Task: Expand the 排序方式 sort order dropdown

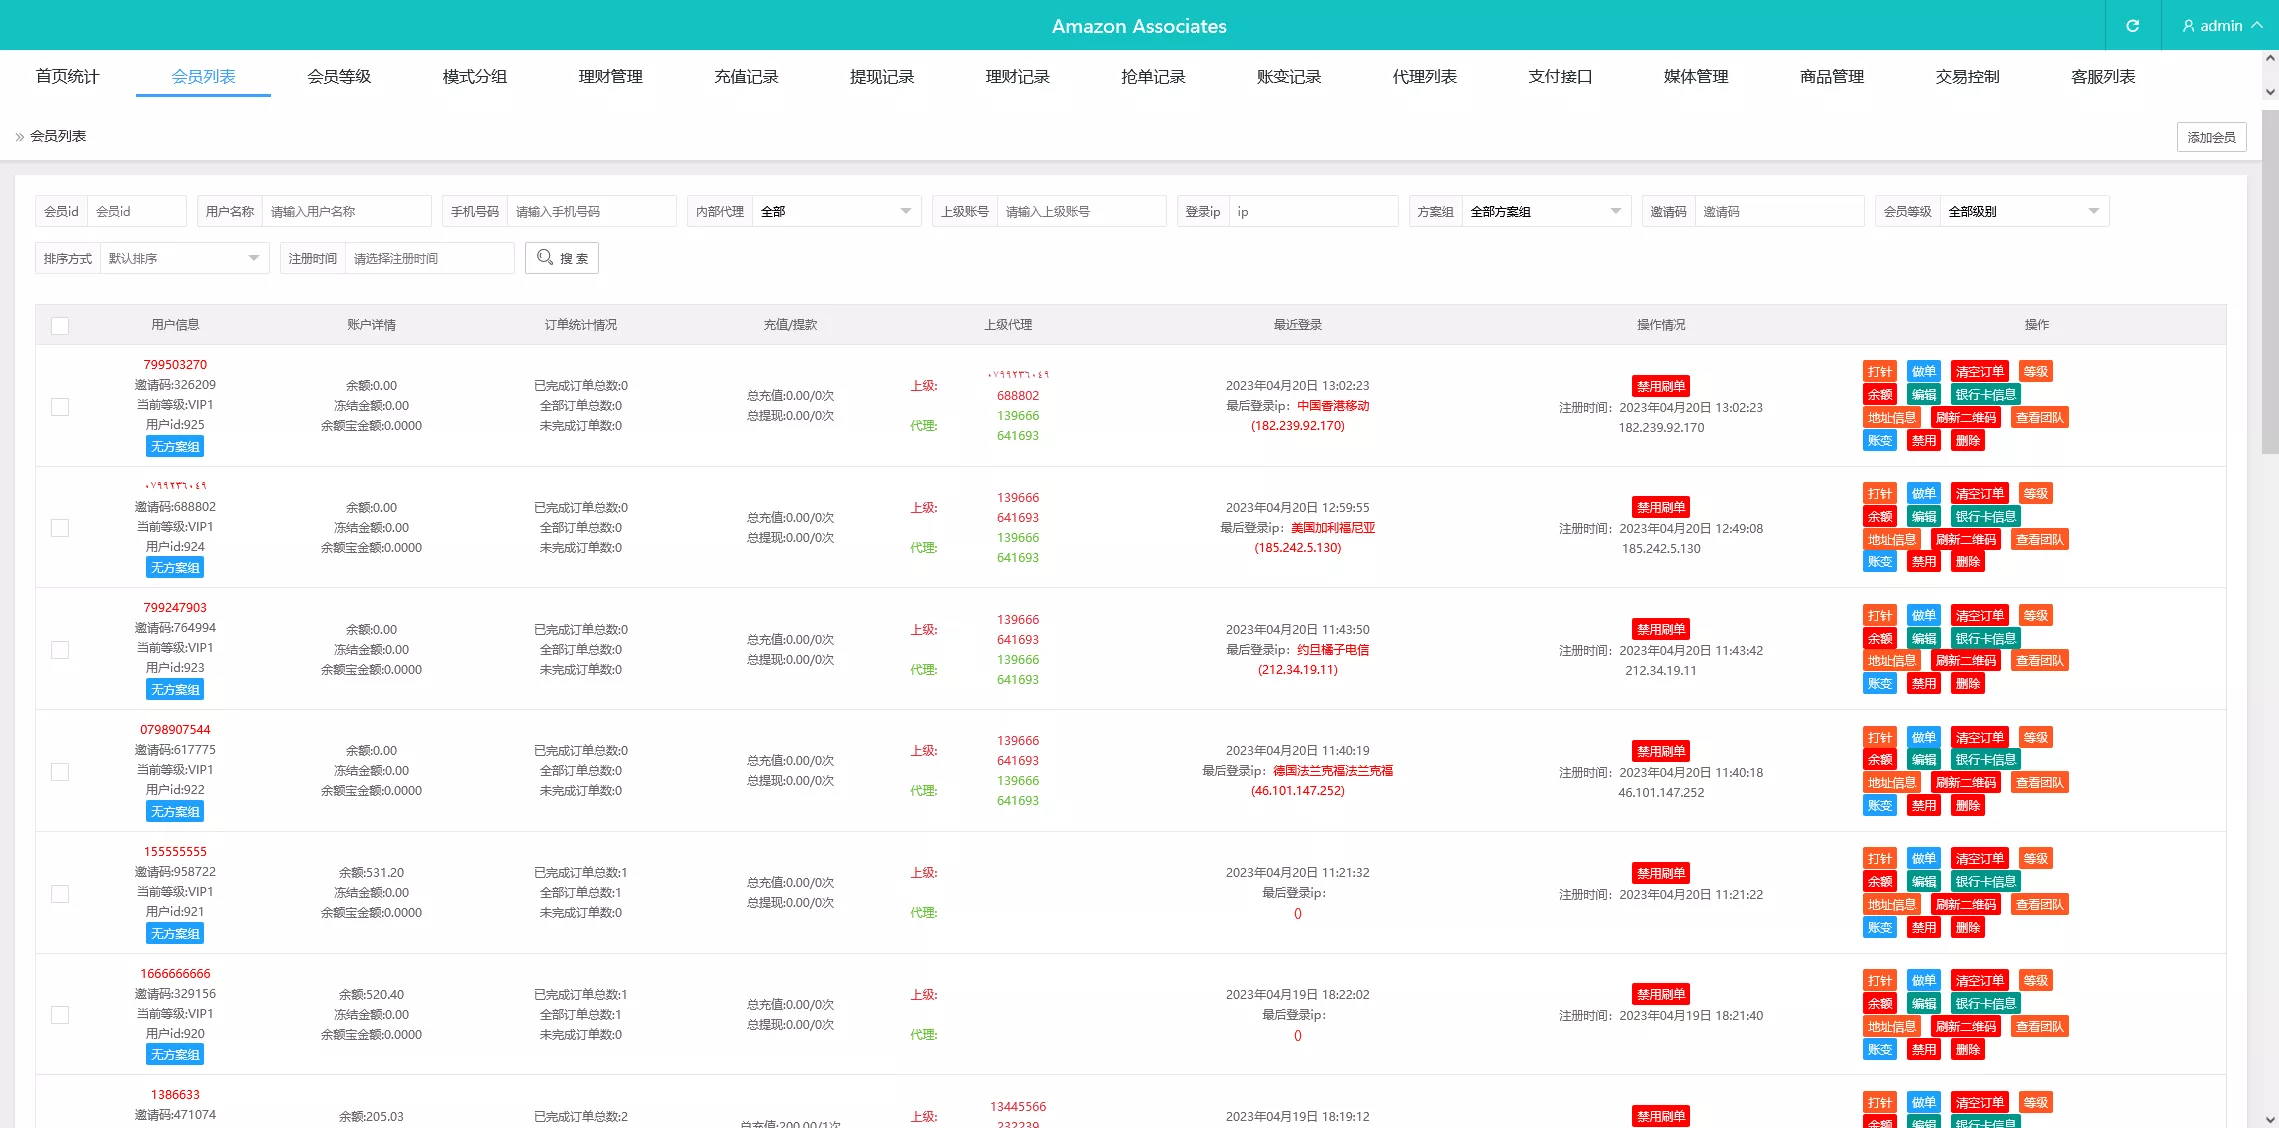Action: coord(184,258)
